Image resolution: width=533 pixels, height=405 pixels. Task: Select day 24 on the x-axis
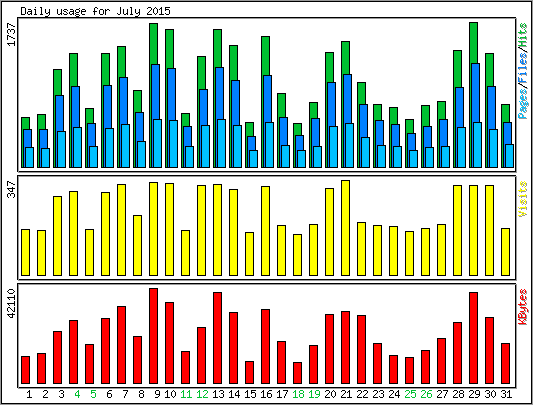[394, 394]
